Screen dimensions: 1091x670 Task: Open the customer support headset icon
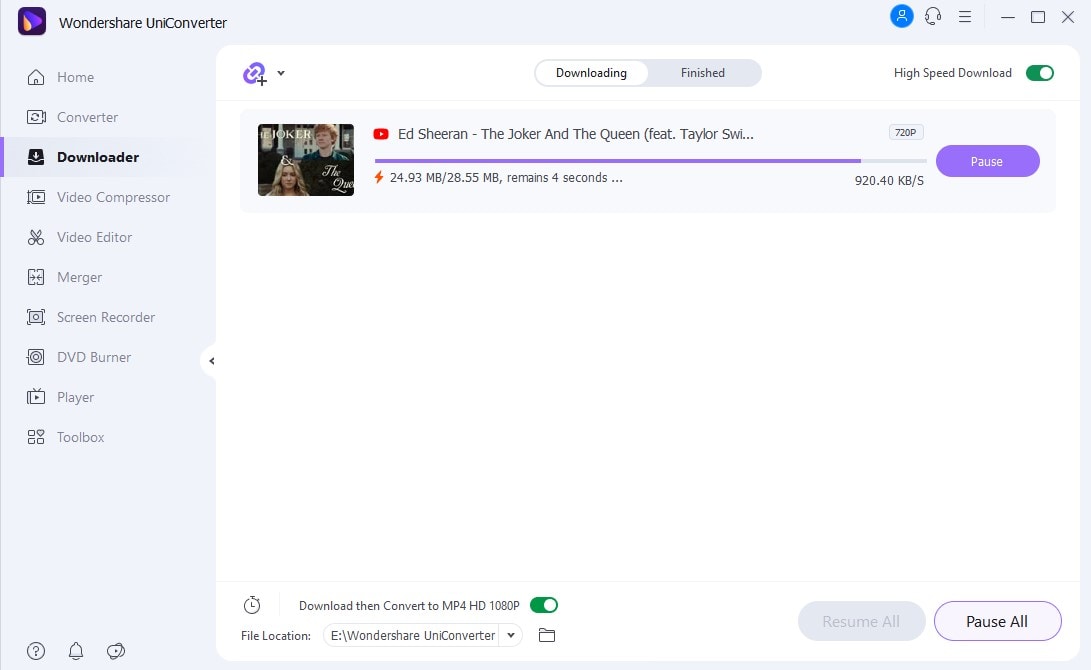pos(933,16)
